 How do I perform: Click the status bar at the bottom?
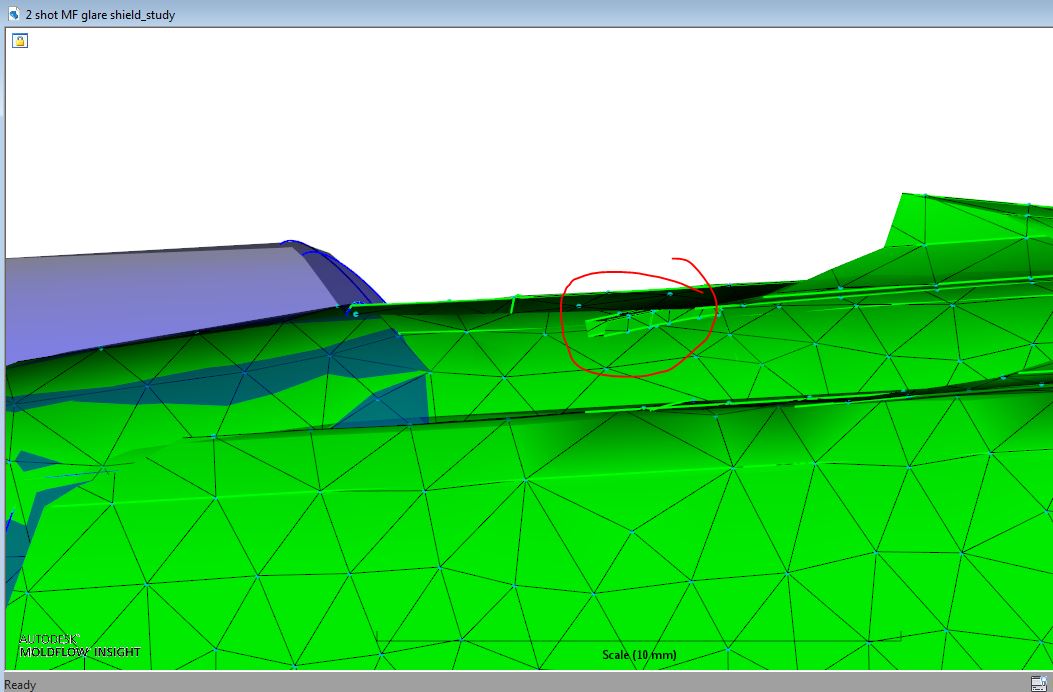click(x=500, y=682)
